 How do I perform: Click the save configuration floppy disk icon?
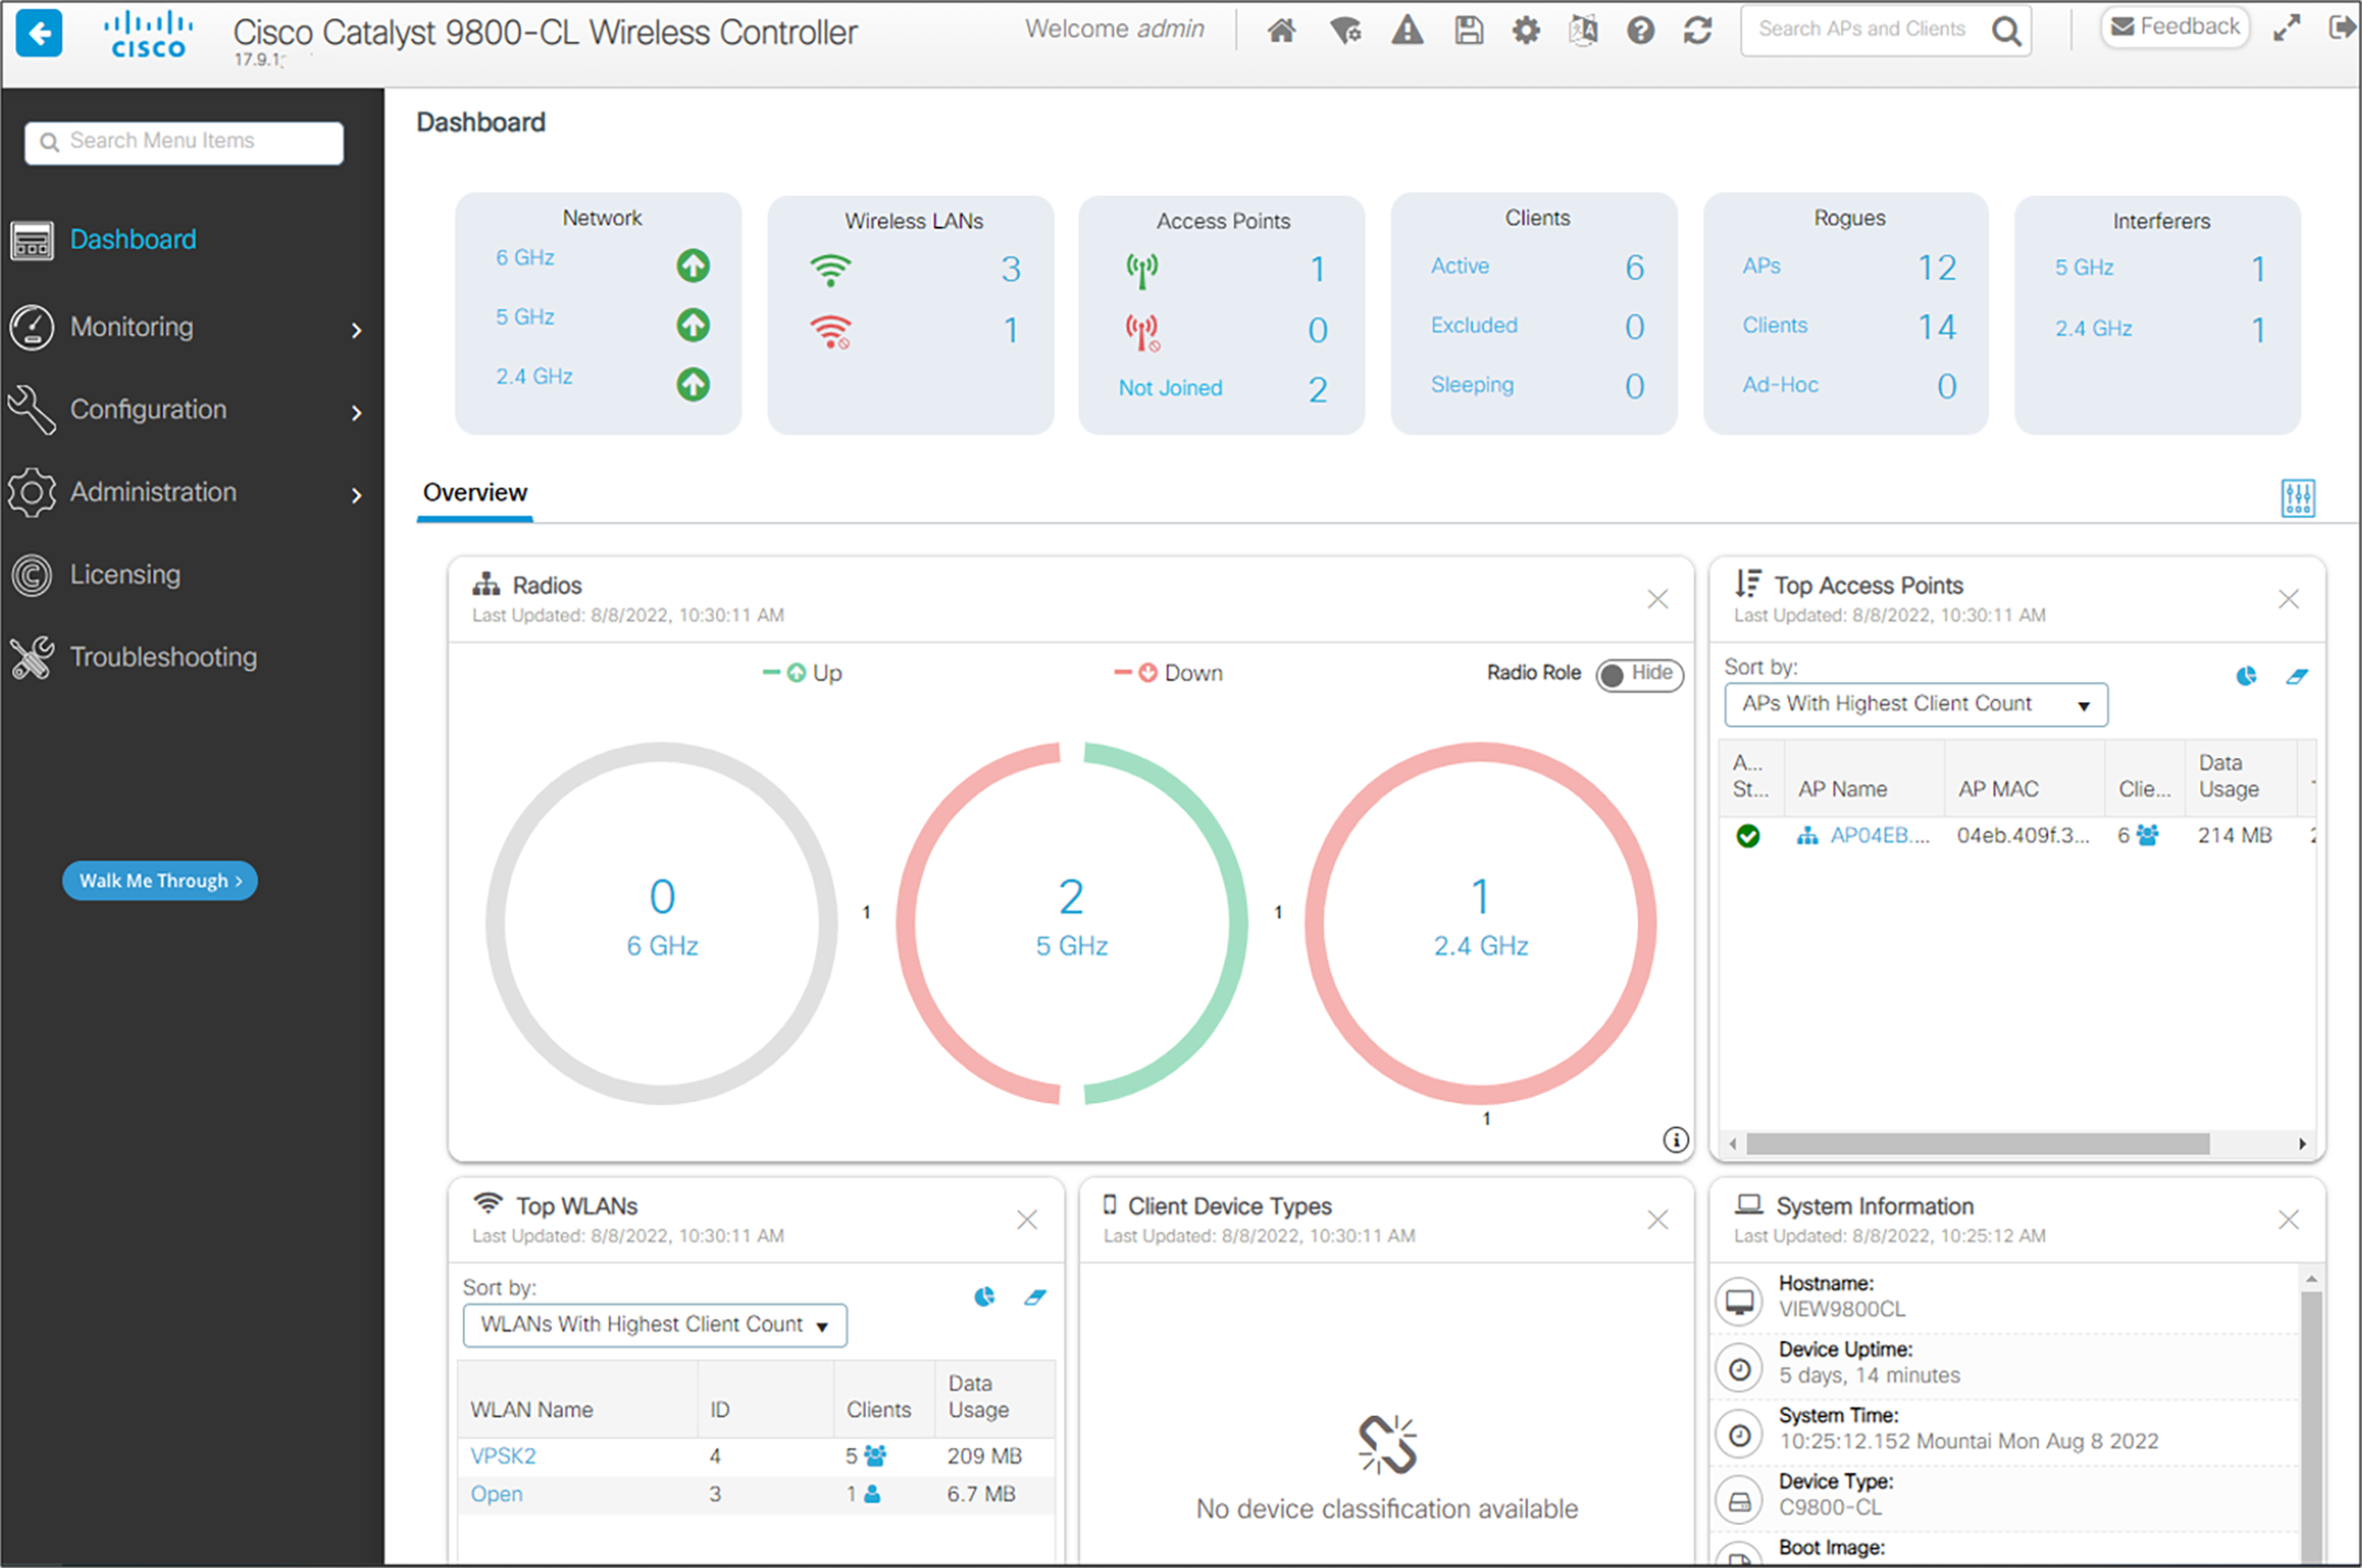tap(1468, 31)
